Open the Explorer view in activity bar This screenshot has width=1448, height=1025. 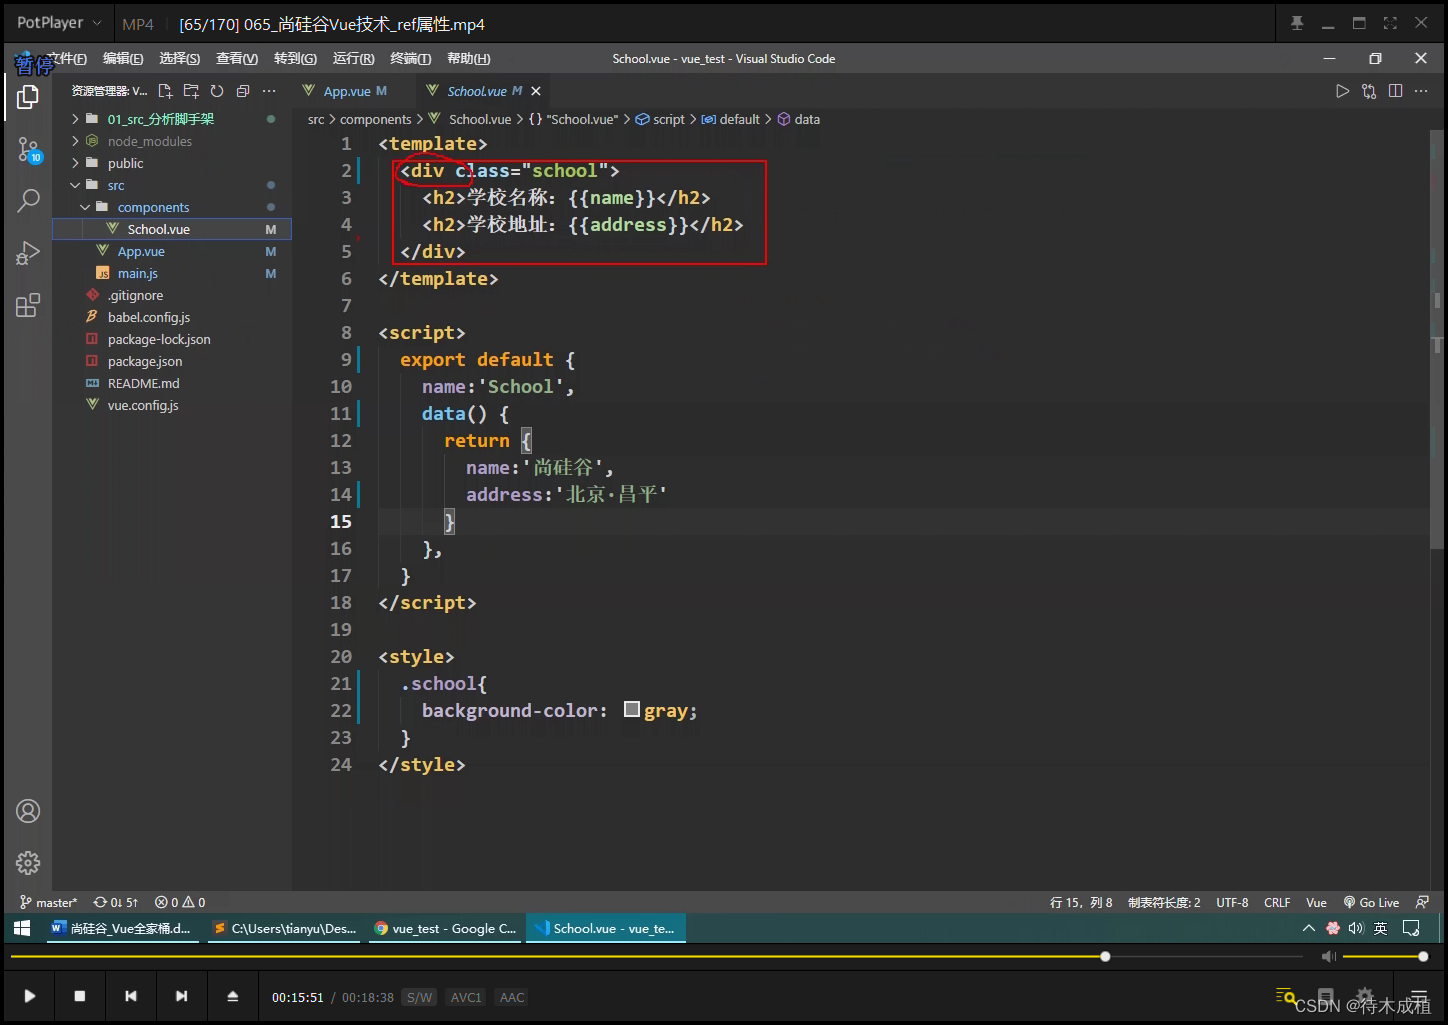pyautogui.click(x=28, y=97)
